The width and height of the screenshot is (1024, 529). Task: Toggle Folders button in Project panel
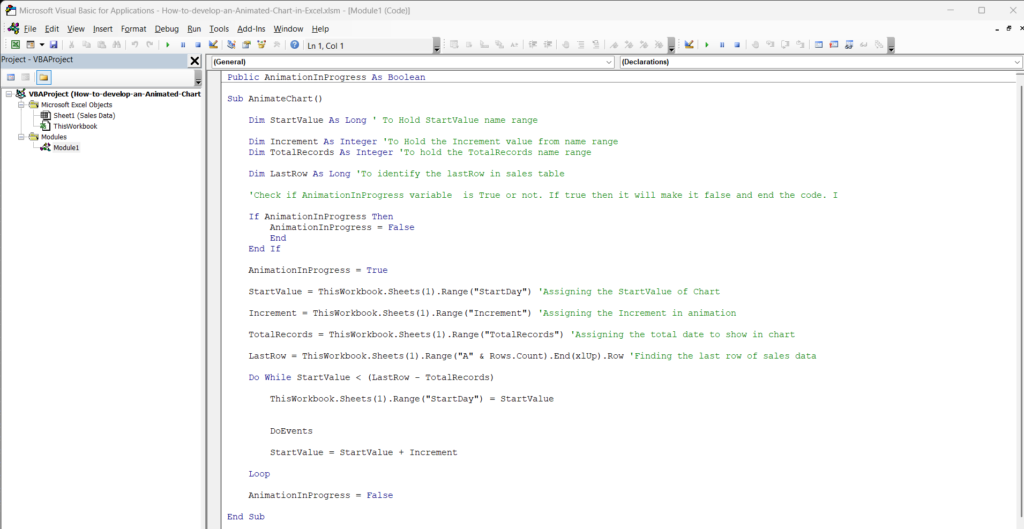tap(43, 77)
